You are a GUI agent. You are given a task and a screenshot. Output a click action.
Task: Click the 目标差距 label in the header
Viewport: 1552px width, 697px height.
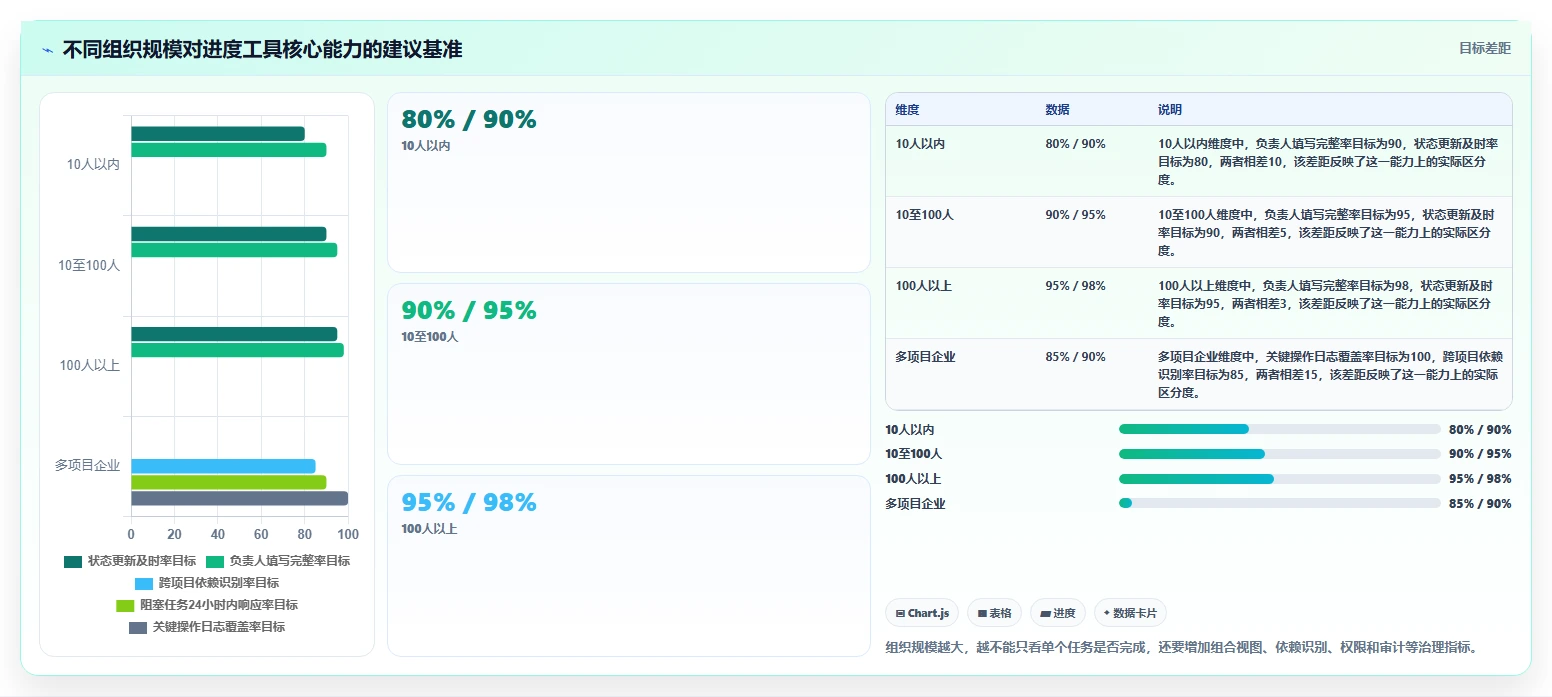point(1484,48)
